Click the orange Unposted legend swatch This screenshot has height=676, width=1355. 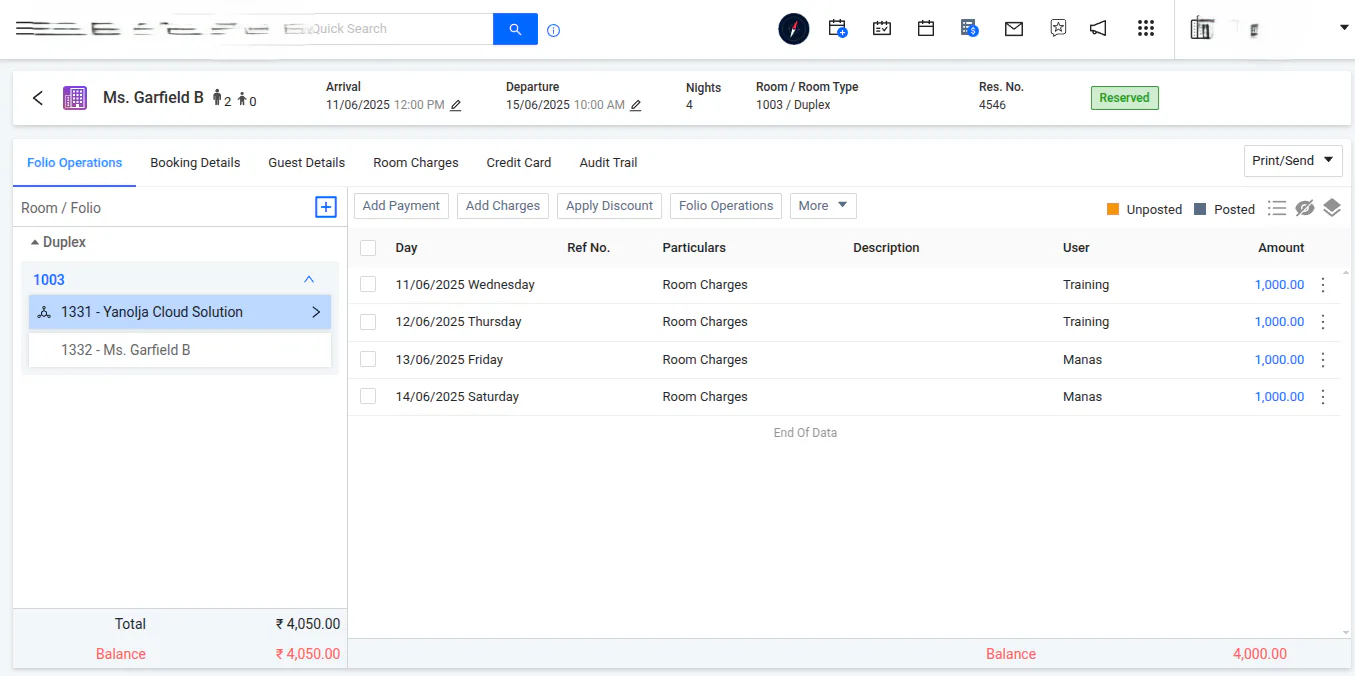point(1113,209)
